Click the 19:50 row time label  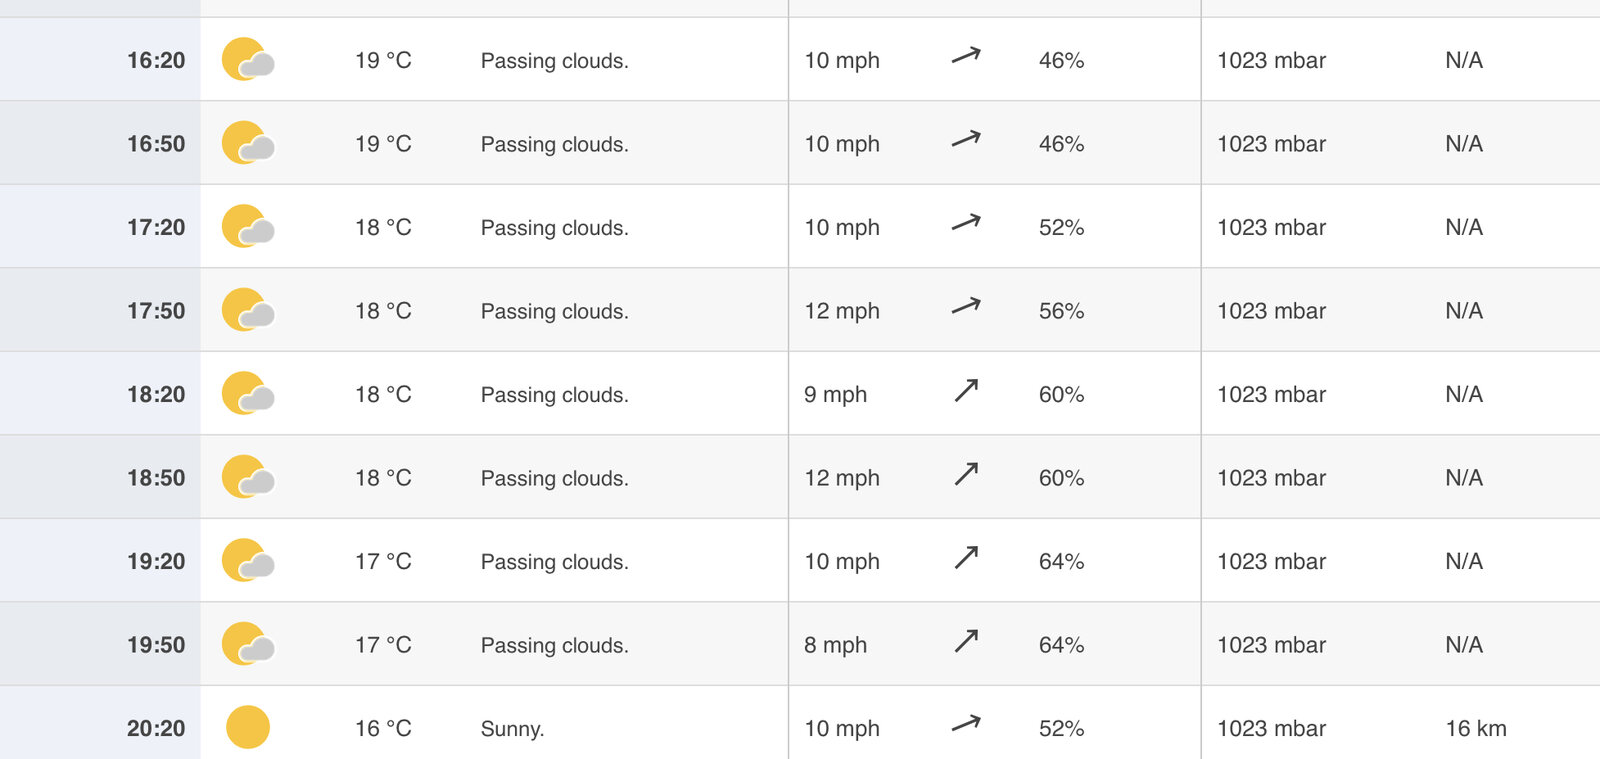156,645
